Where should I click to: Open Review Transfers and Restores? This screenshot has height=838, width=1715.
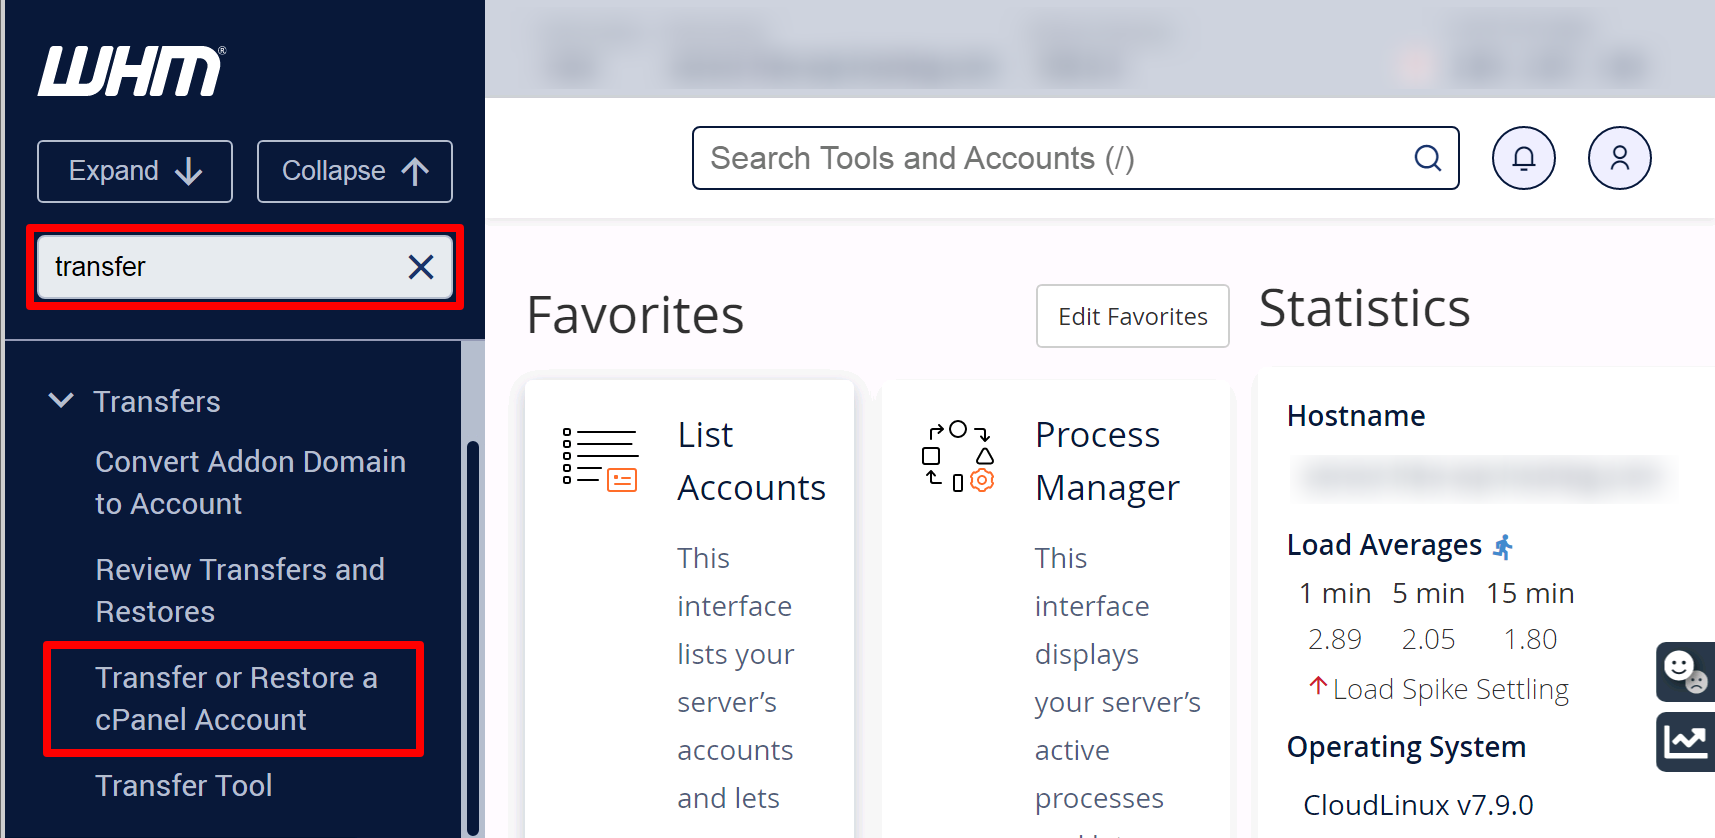(x=240, y=590)
